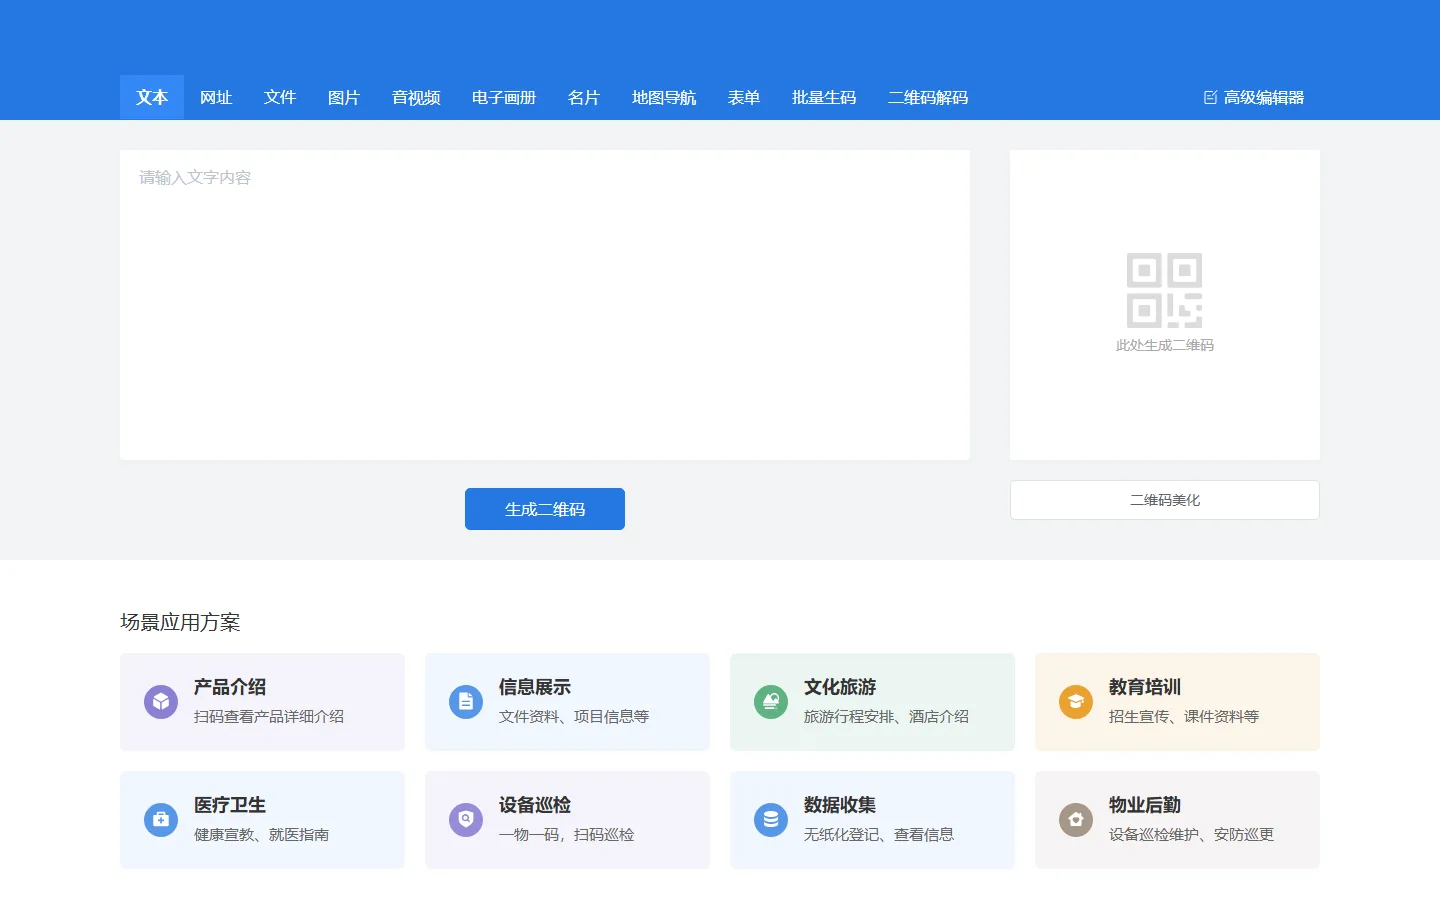Click the text 无纸化登记、查看信息
Image resolution: width=1440 pixels, height=900 pixels.
pyautogui.click(x=879, y=835)
